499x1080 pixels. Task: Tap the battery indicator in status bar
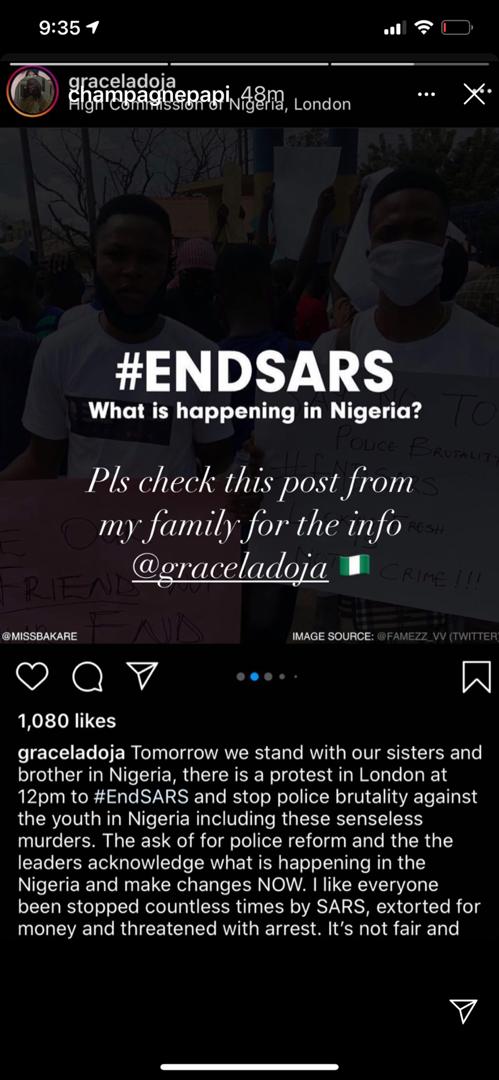pyautogui.click(x=456, y=28)
